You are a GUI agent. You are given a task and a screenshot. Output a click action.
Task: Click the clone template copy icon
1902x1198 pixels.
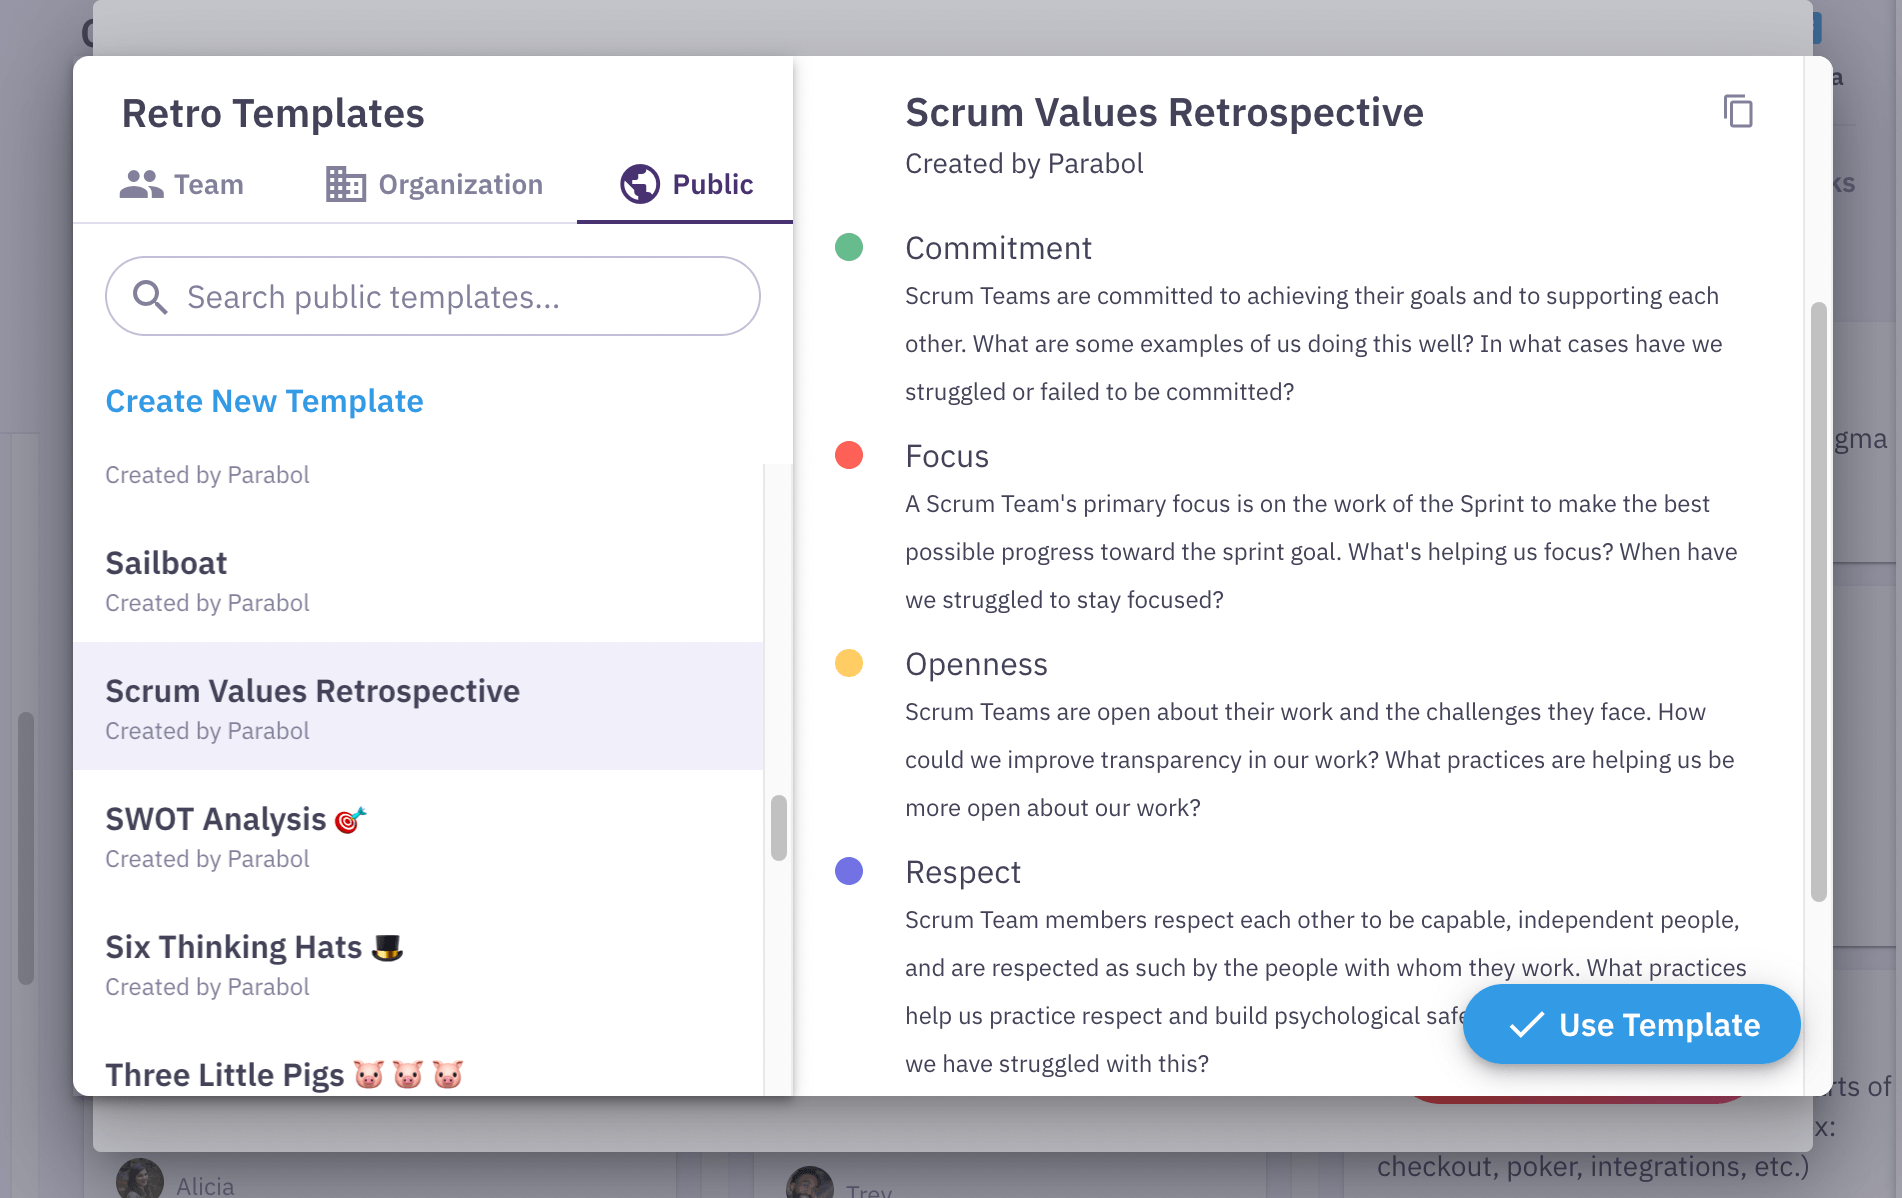point(1738,111)
